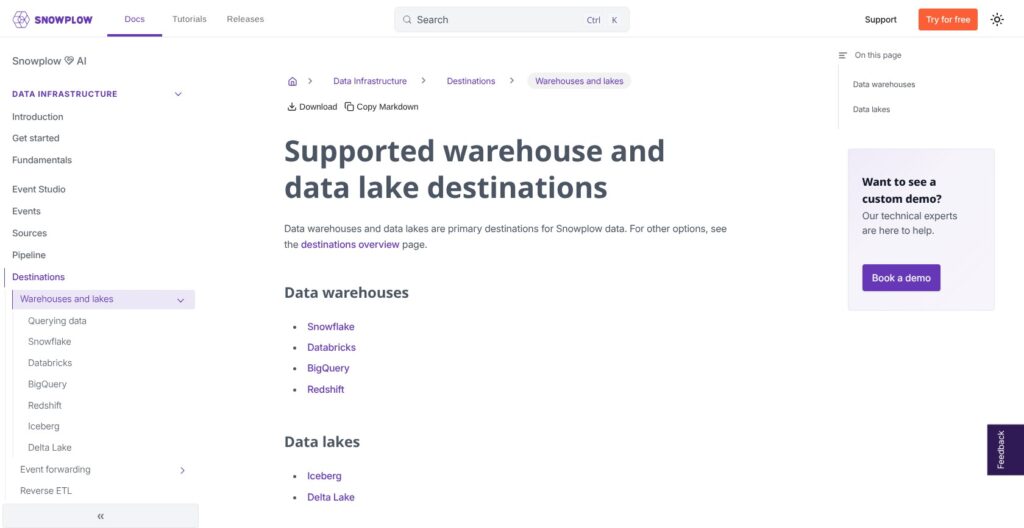The height and width of the screenshot is (528, 1024).
Task: Open the Iceberg link under Data lakes
Action: point(324,476)
